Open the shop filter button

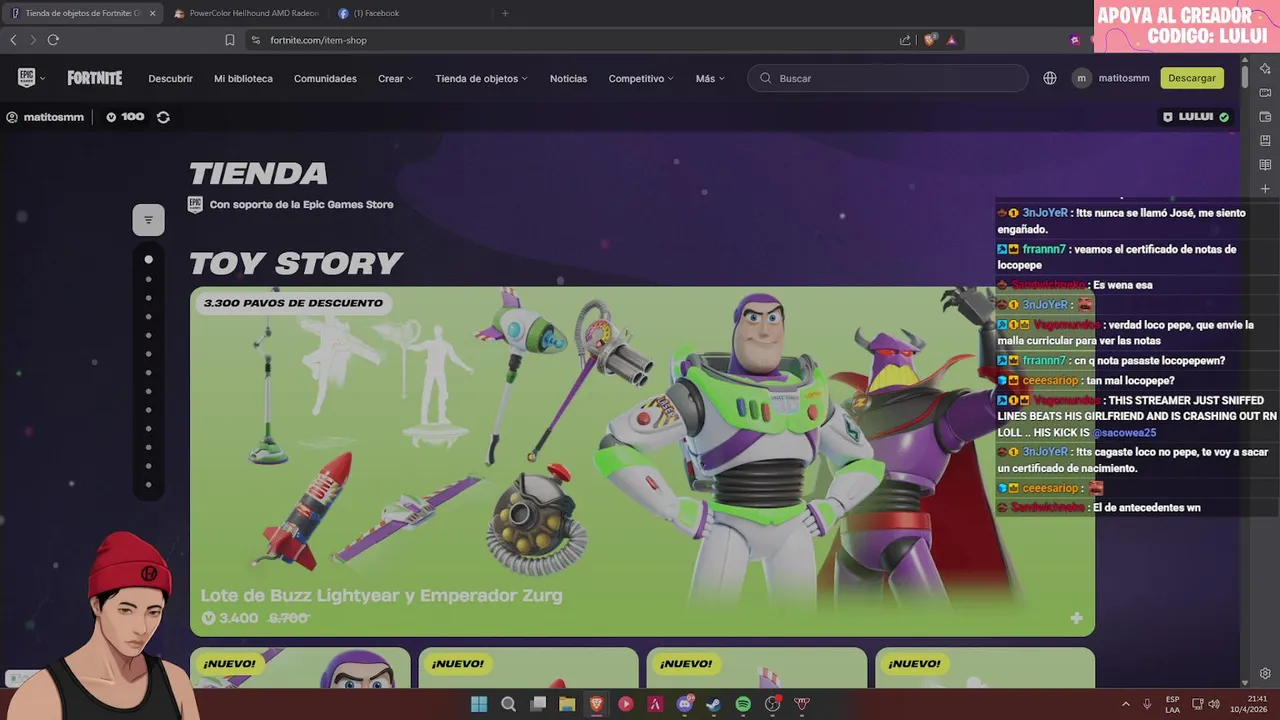pyautogui.click(x=148, y=220)
